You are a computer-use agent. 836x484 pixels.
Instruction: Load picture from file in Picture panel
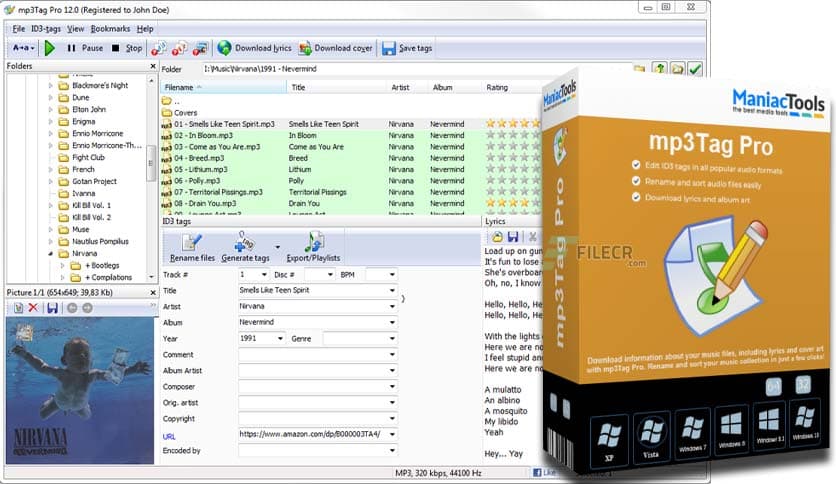tap(18, 308)
